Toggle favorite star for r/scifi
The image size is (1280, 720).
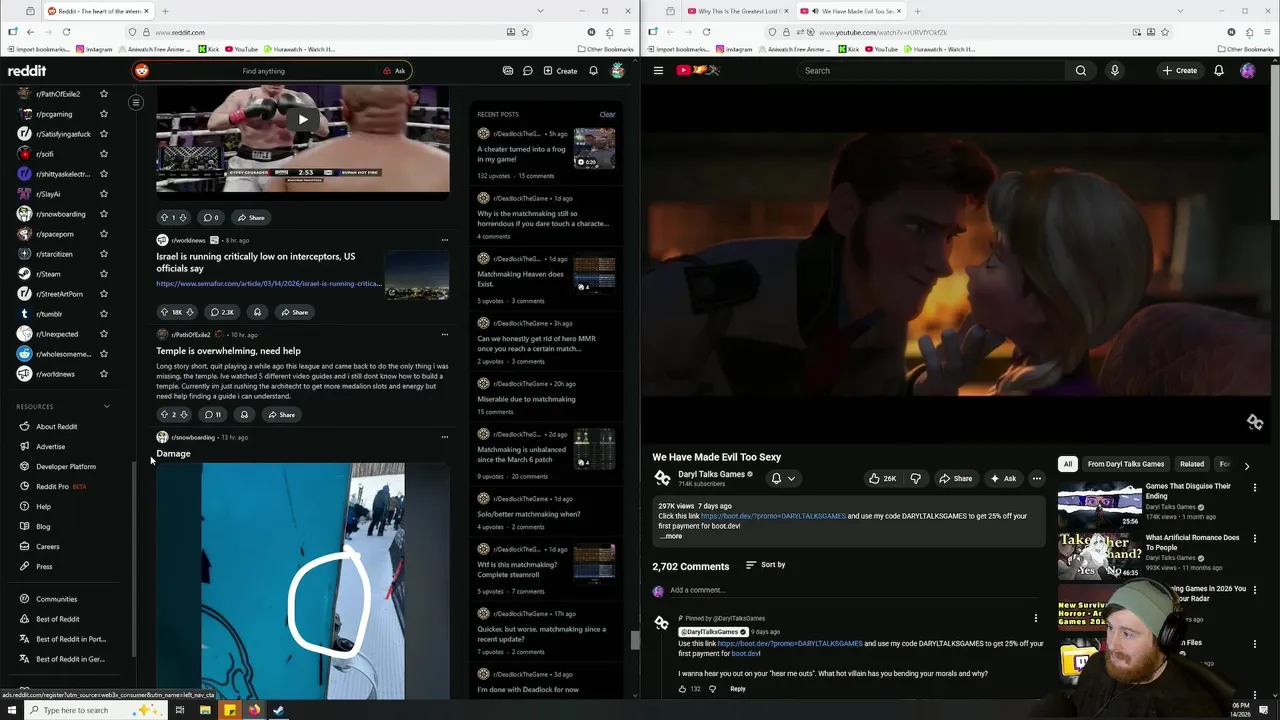[103, 154]
